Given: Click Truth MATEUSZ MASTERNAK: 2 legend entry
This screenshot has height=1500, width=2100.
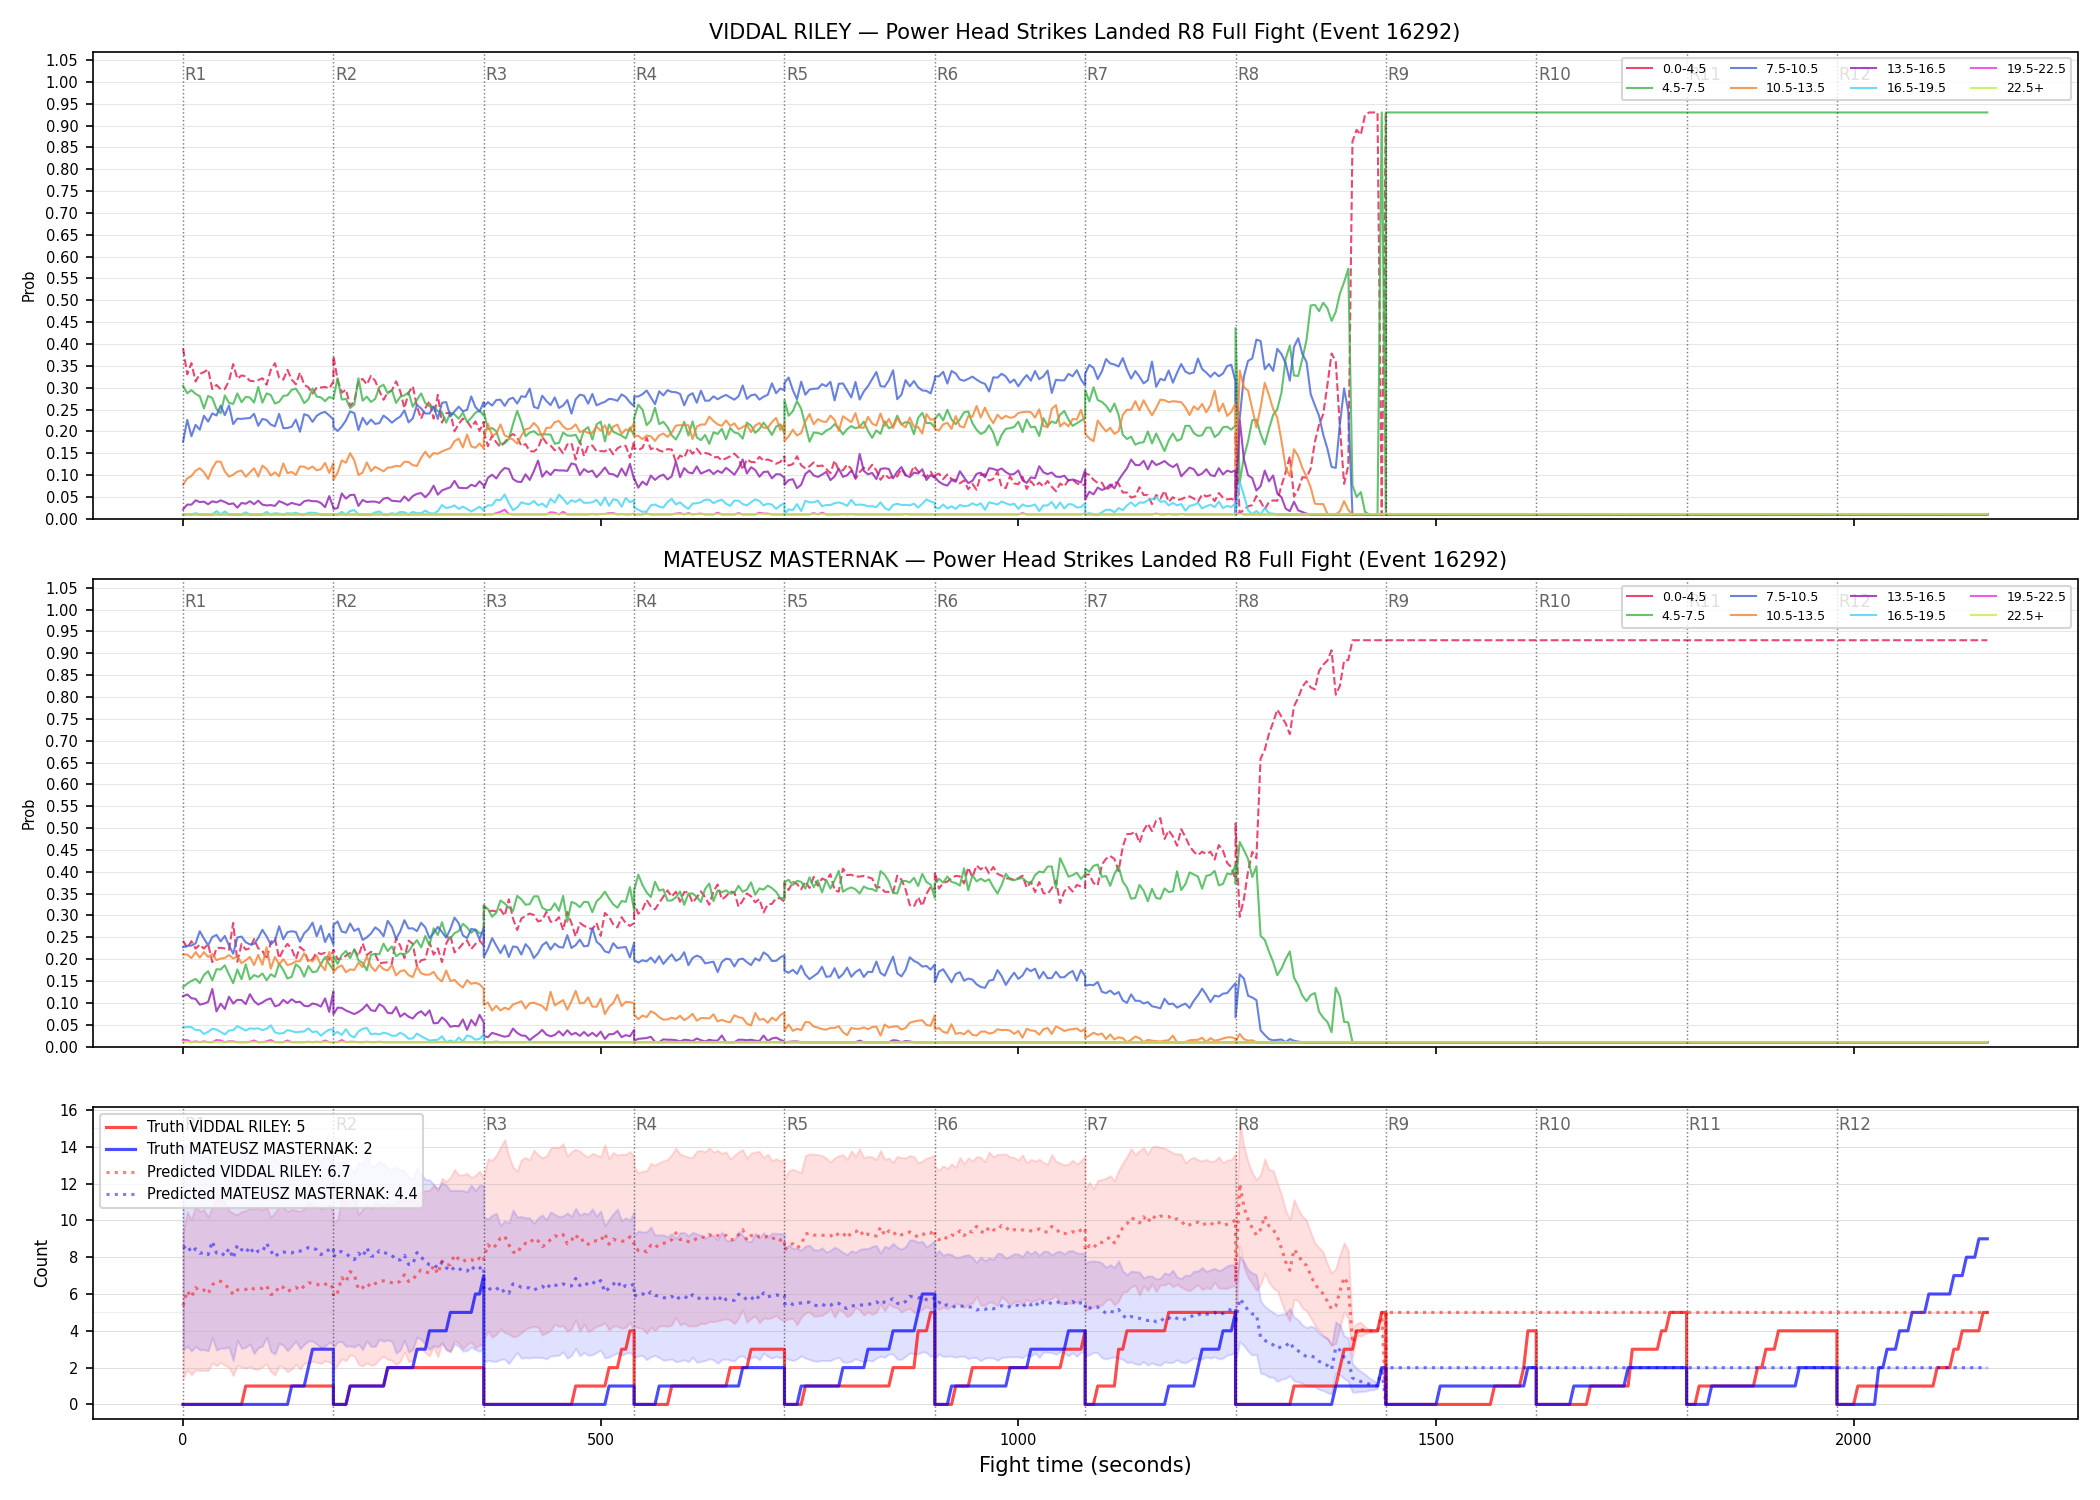Looking at the screenshot, I should coord(238,1149).
